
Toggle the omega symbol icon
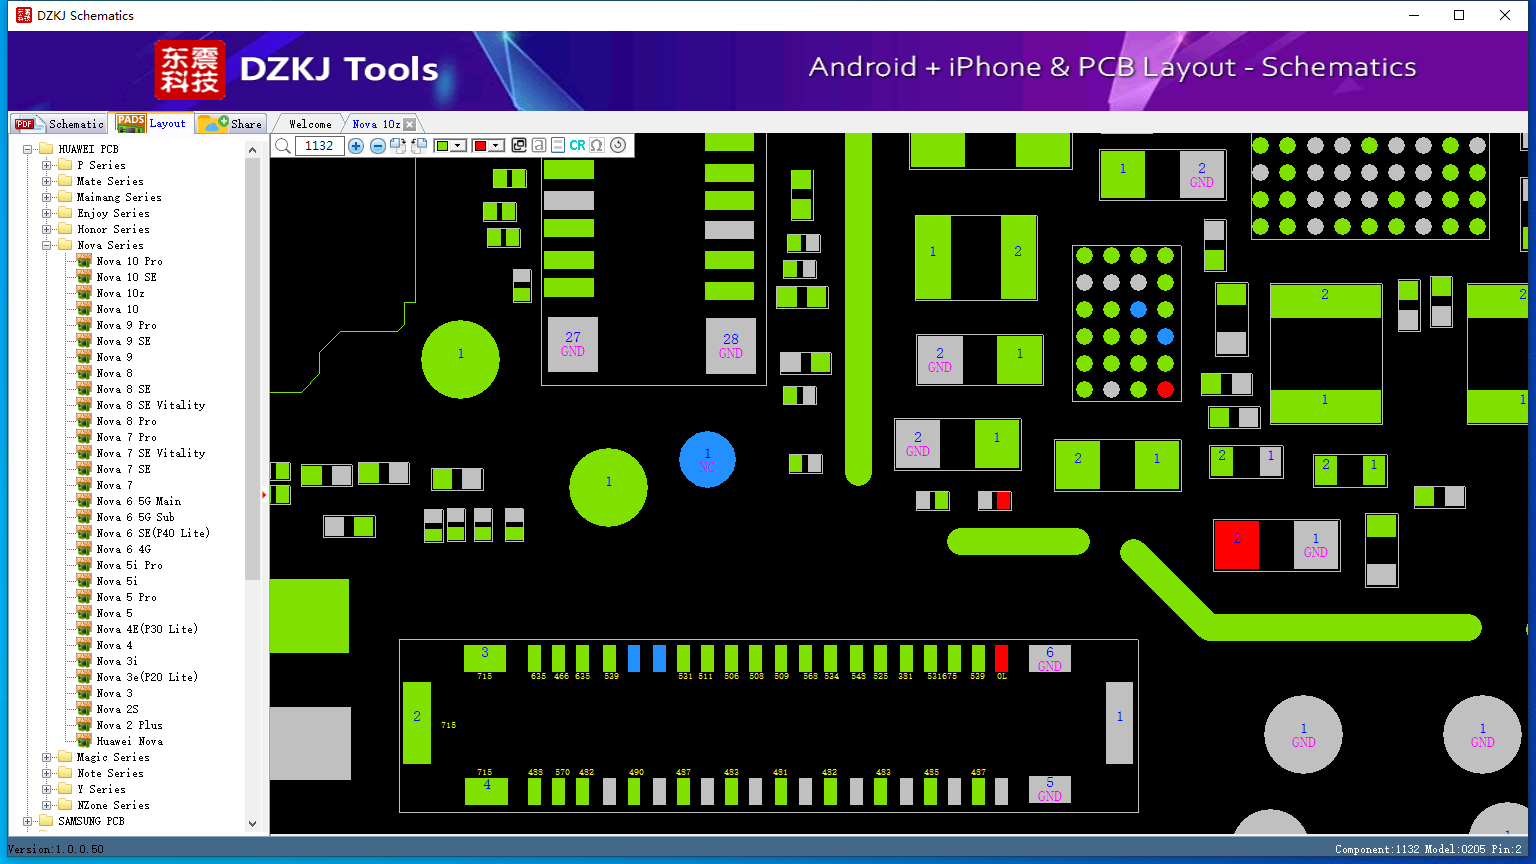597,146
